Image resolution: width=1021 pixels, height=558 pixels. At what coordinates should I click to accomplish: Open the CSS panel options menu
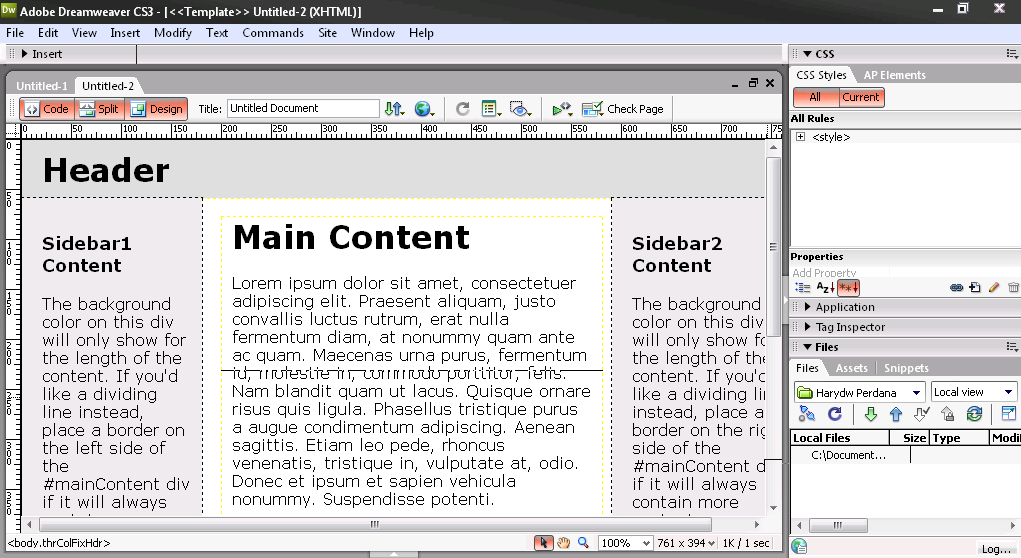[x=1012, y=54]
